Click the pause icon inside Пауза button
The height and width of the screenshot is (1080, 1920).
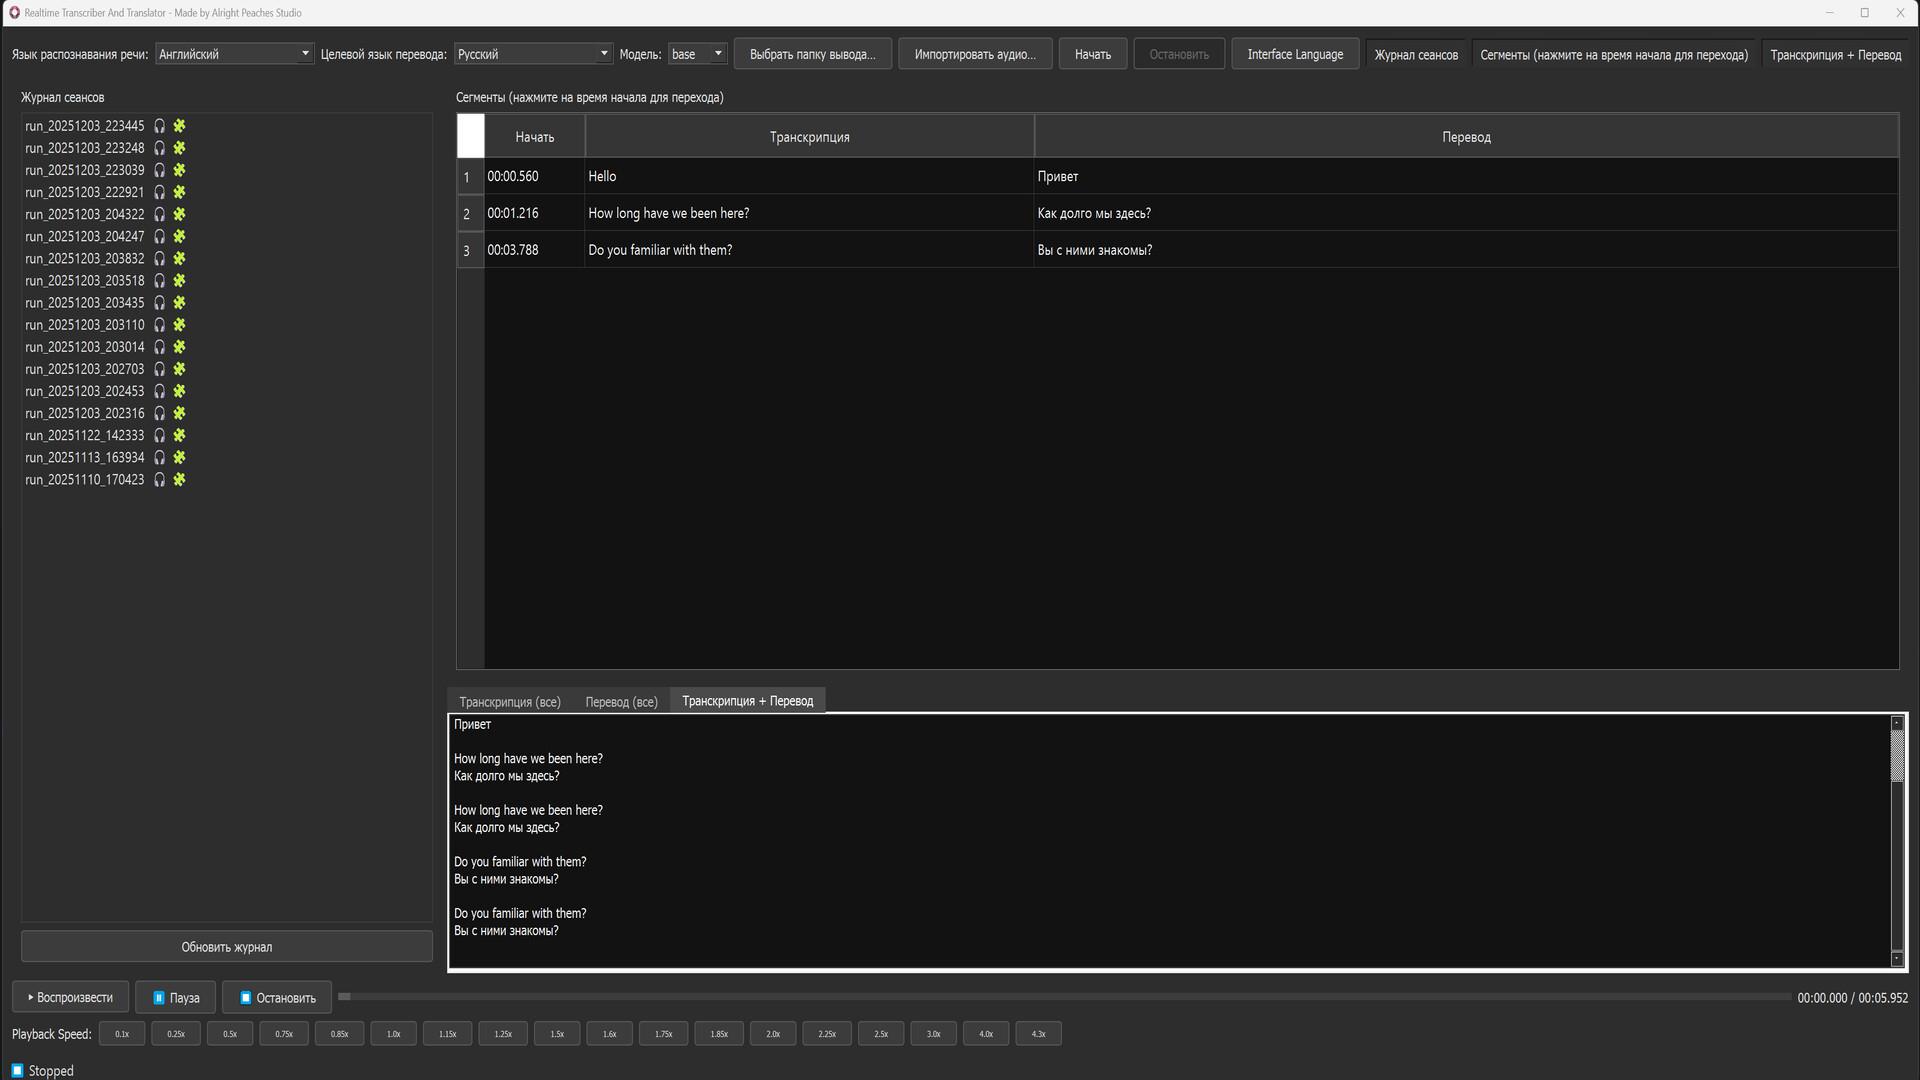(159, 997)
